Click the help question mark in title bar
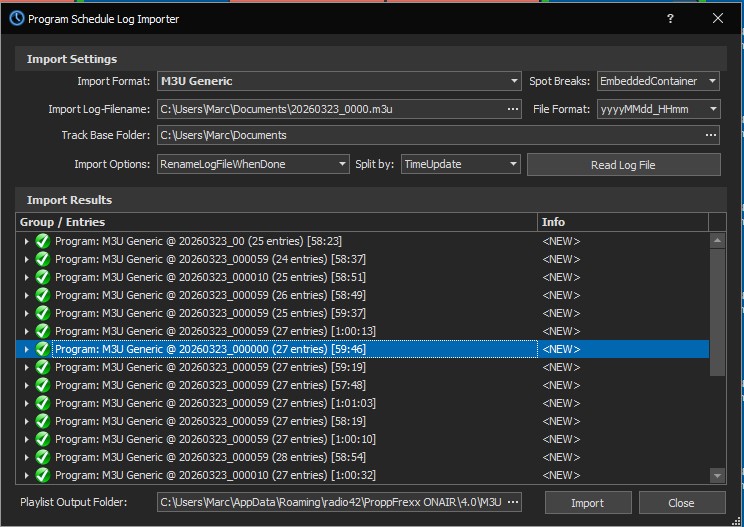 [669, 18]
